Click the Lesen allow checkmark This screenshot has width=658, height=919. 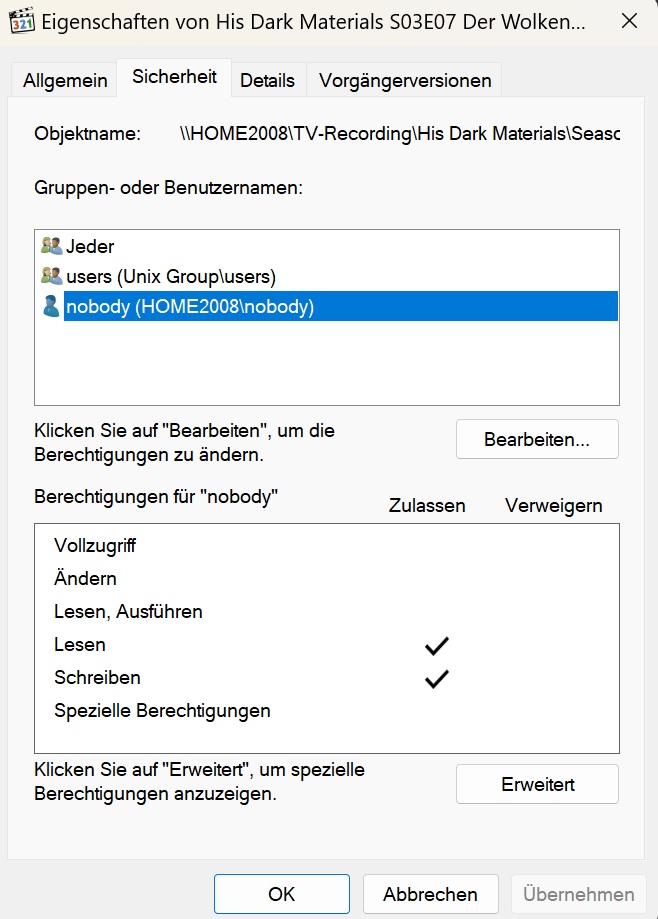(437, 645)
